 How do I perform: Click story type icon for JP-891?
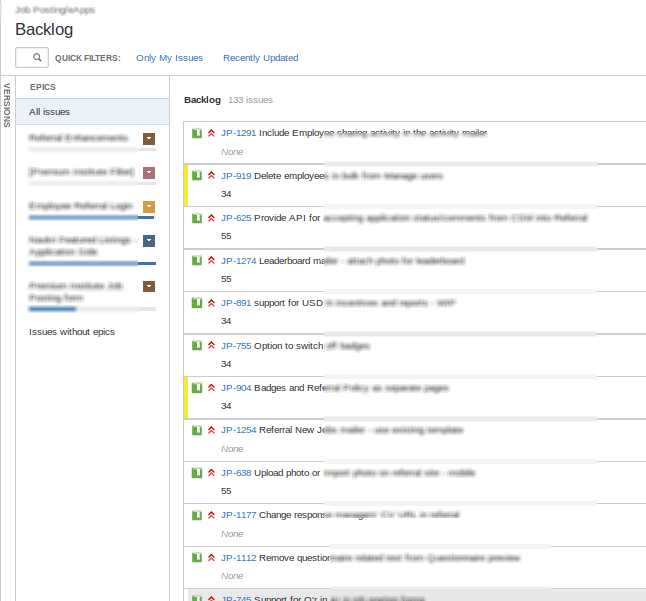[x=197, y=303]
